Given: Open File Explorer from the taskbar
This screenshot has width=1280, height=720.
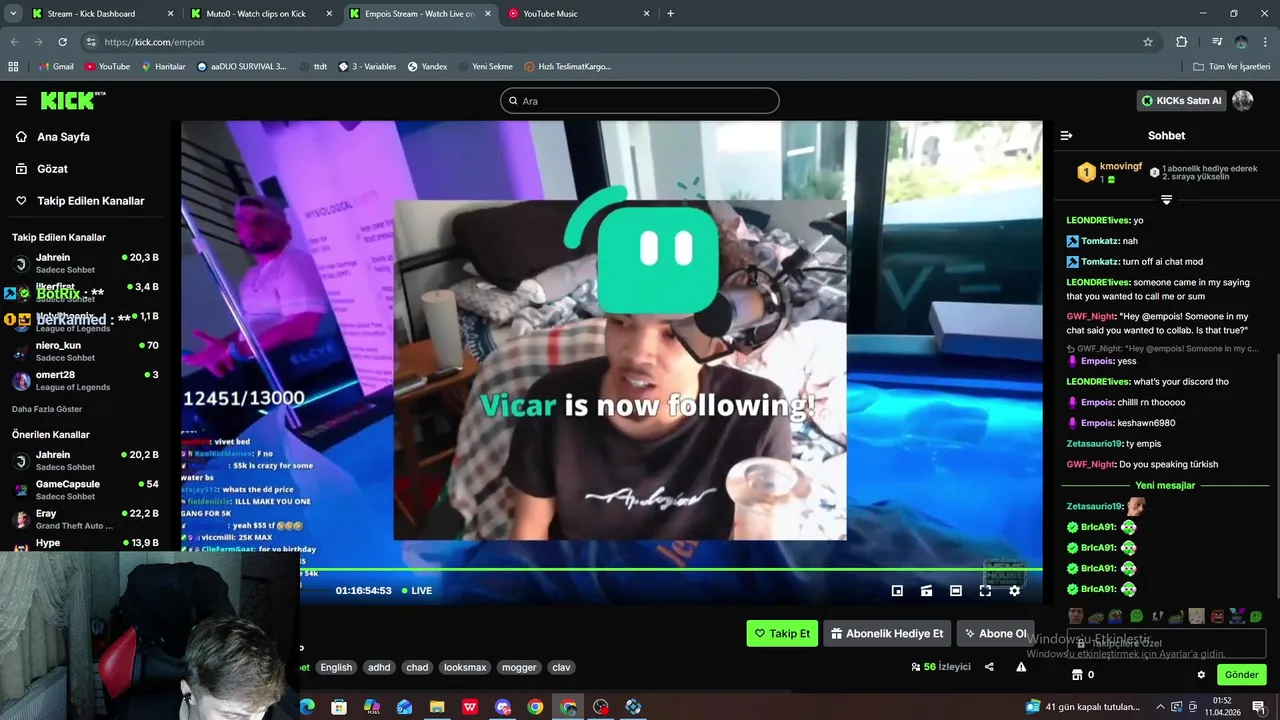Looking at the screenshot, I should coord(437,707).
